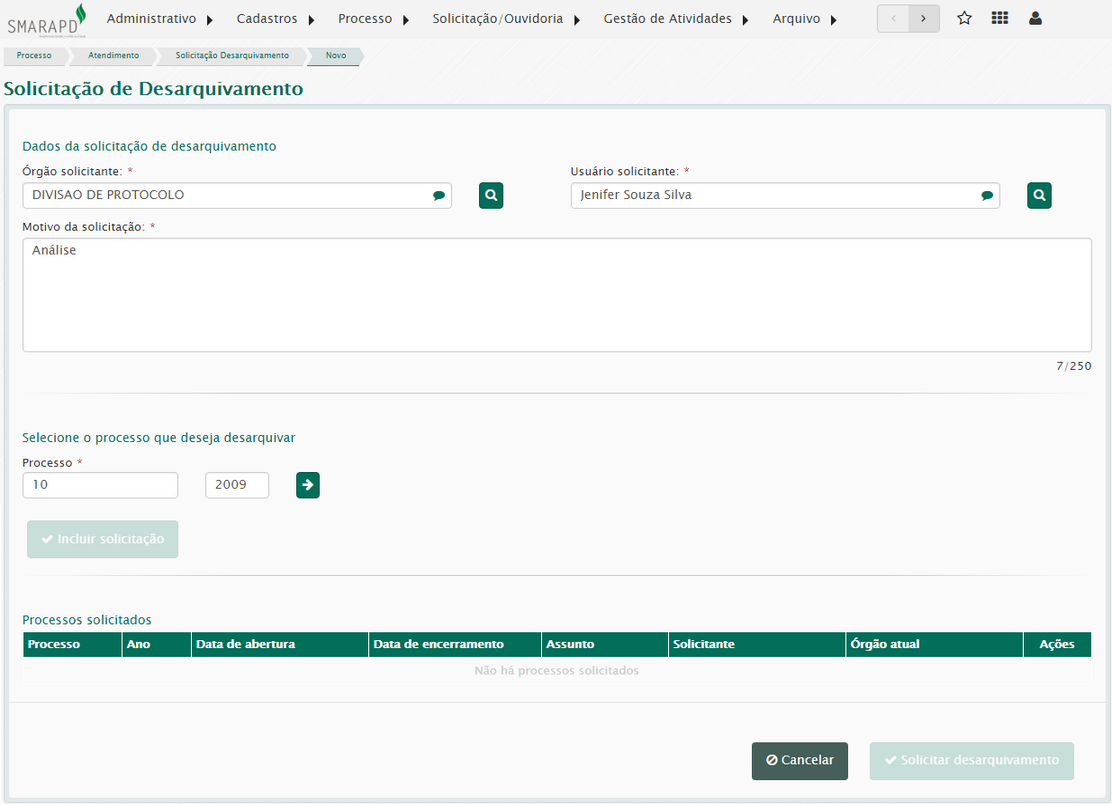1112x804 pixels.
Task: Click the Atendimento breadcrumb
Action: 111,56
